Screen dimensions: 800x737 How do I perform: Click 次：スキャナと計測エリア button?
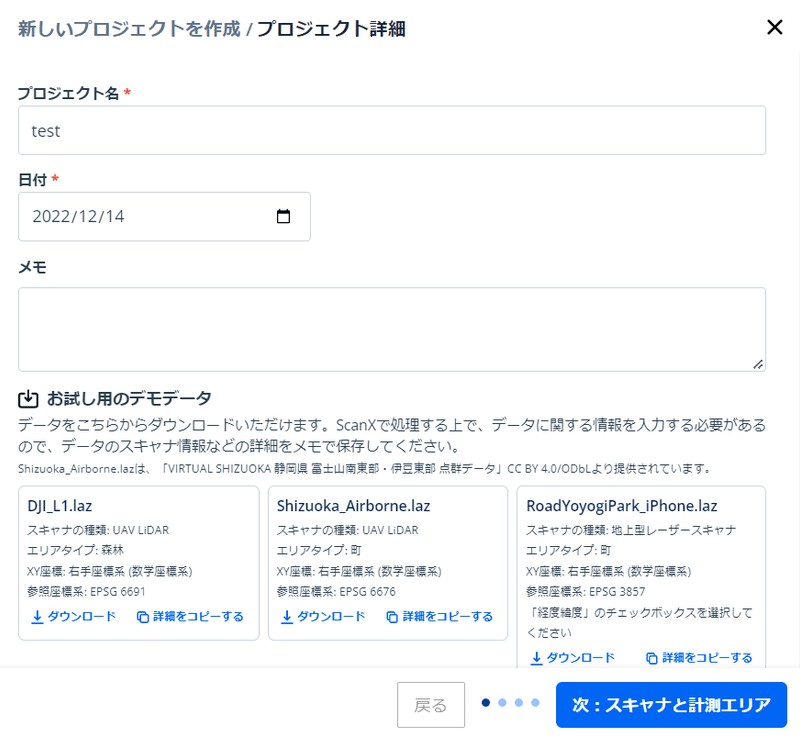pyautogui.click(x=671, y=705)
